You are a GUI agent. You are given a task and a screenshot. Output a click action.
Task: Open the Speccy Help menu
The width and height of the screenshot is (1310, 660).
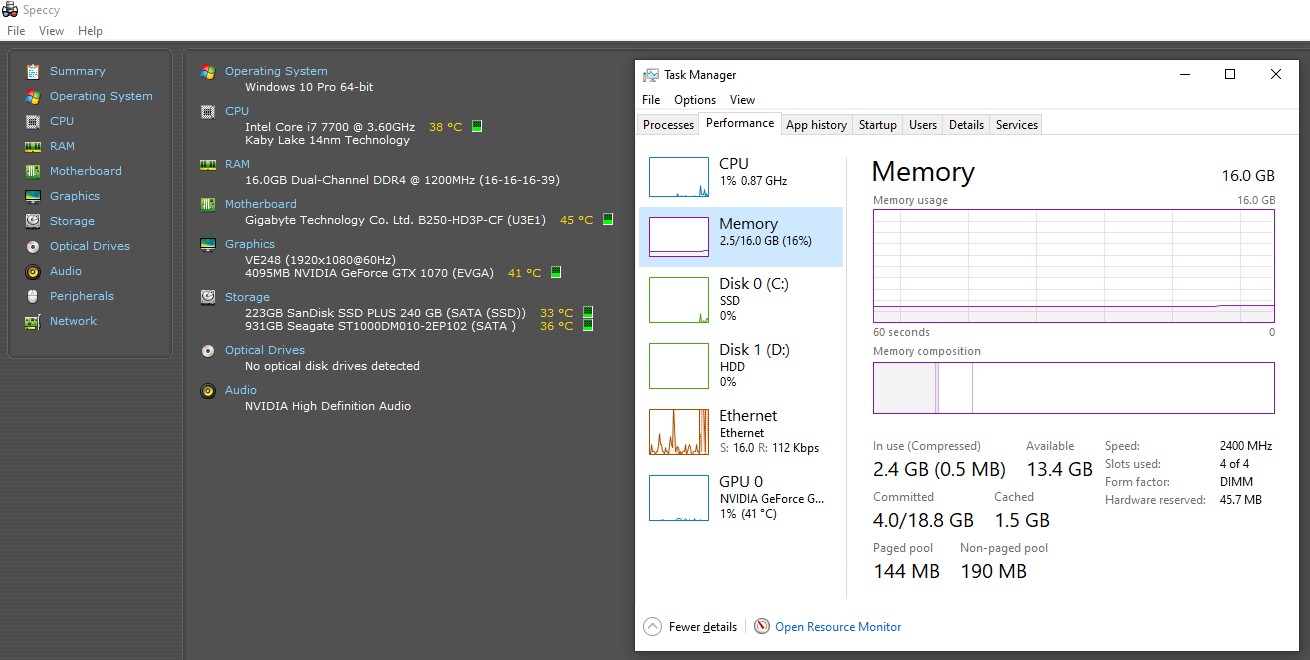(90, 31)
